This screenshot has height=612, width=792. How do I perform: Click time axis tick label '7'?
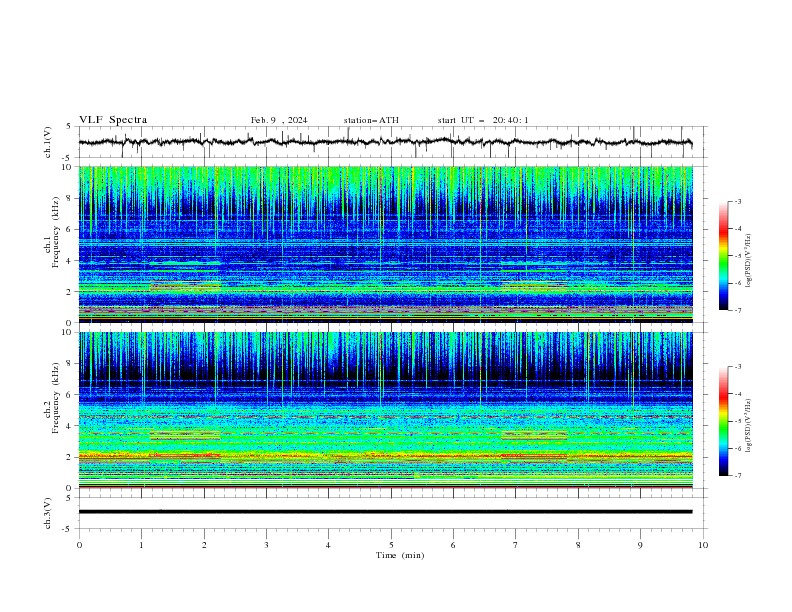tap(516, 545)
